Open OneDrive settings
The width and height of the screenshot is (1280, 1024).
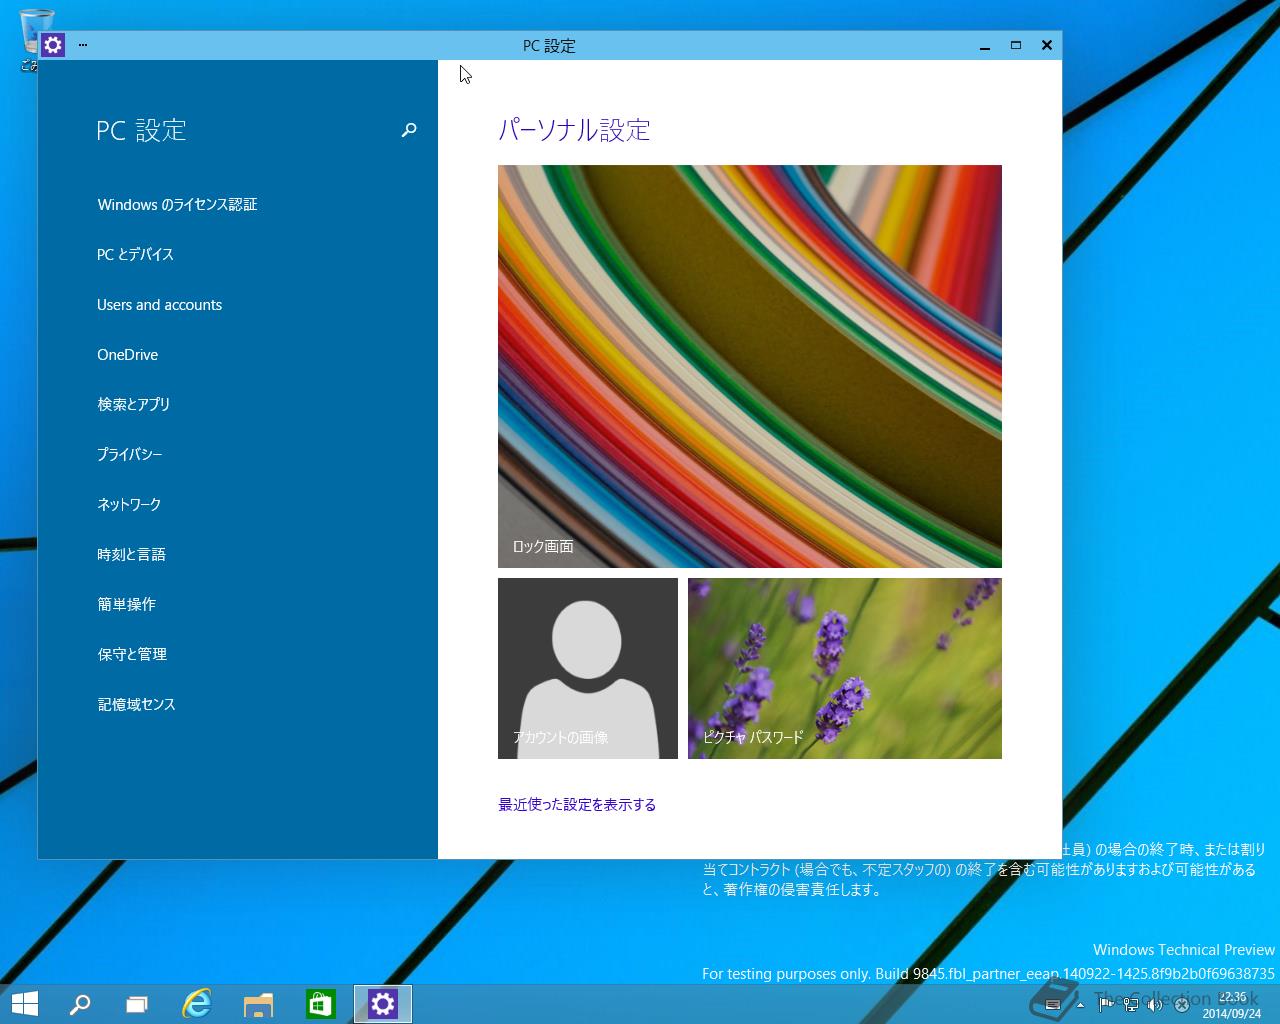click(127, 355)
